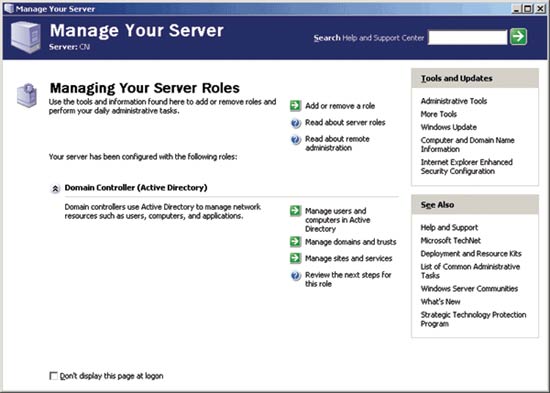Open Administrative Tools link
The width and height of the screenshot is (550, 393).
[454, 101]
